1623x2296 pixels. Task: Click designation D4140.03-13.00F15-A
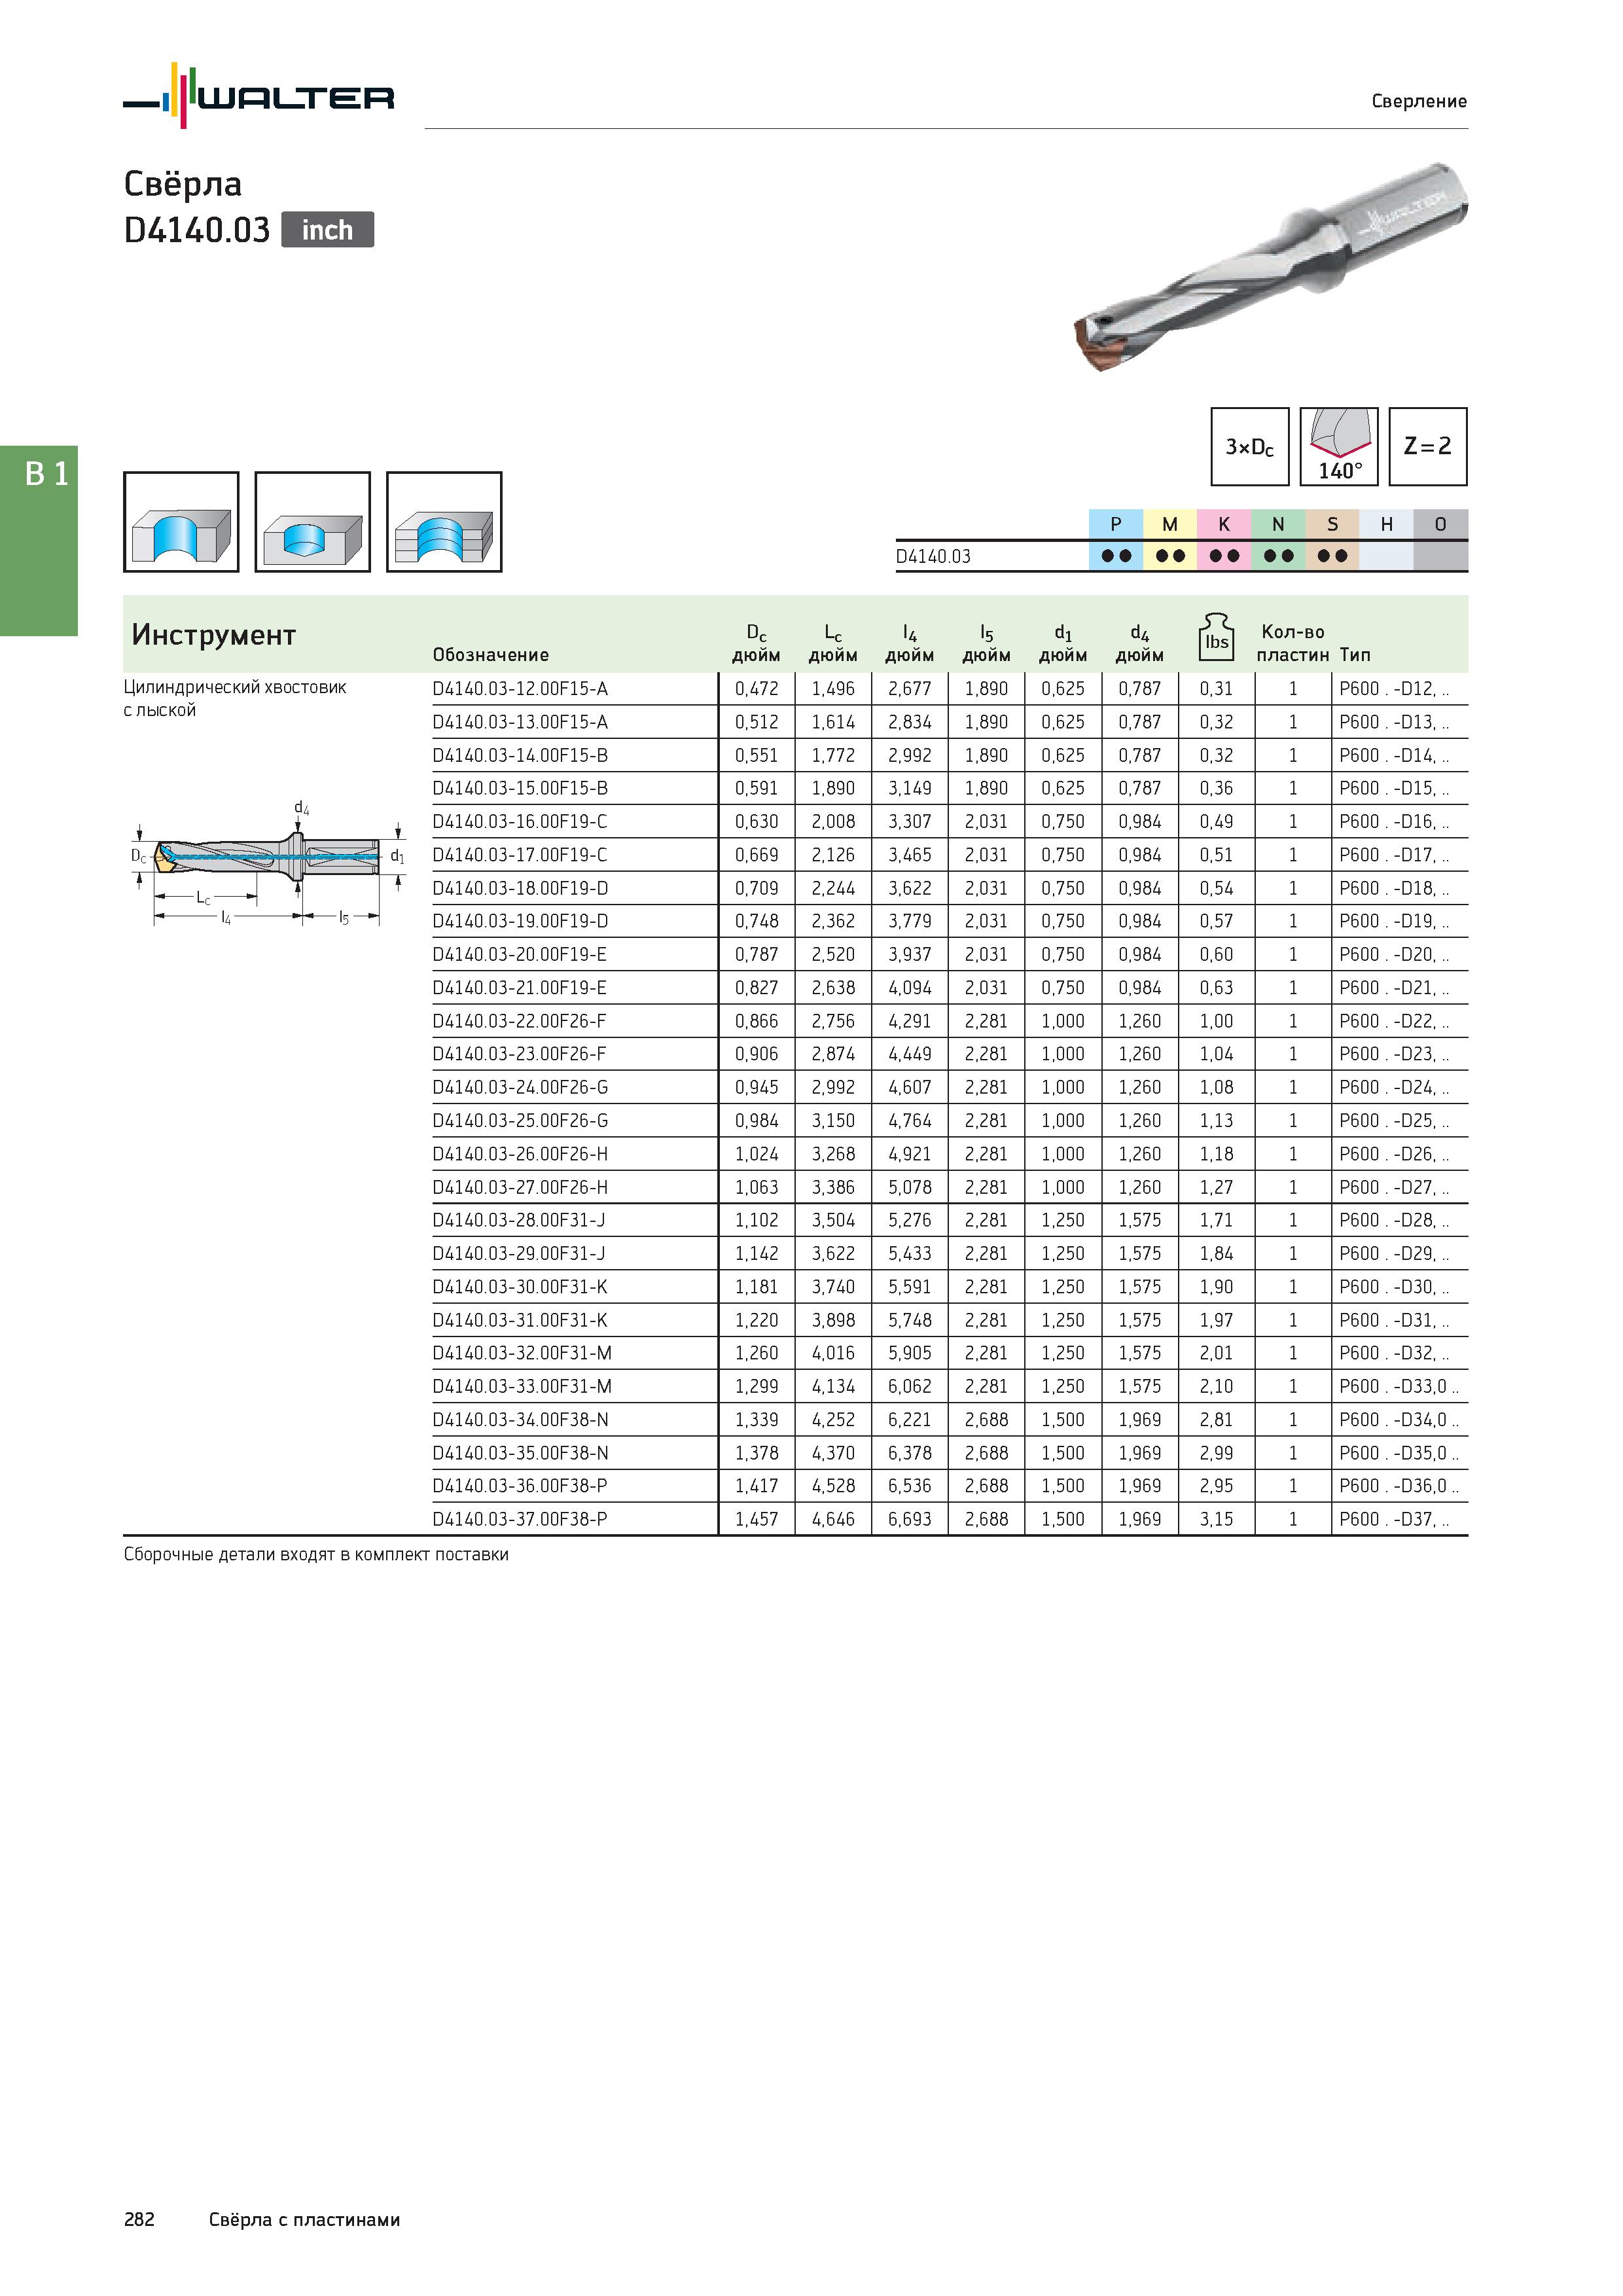click(x=520, y=722)
